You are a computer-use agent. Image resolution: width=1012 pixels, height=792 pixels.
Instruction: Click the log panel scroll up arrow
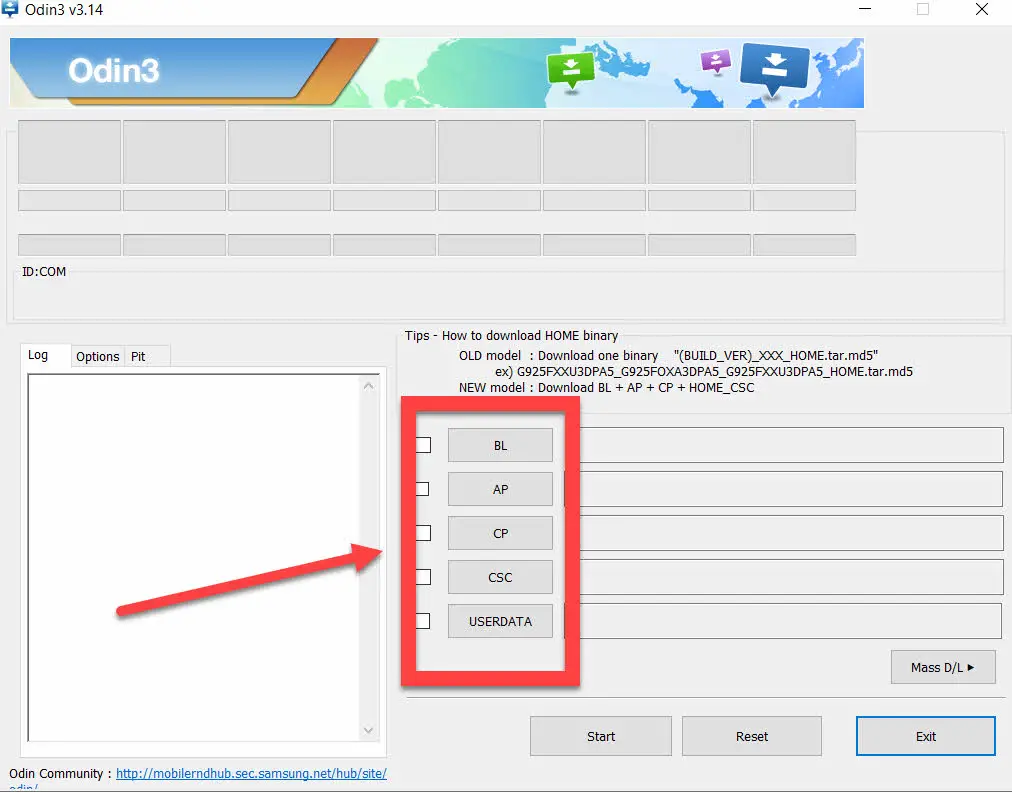click(x=369, y=386)
